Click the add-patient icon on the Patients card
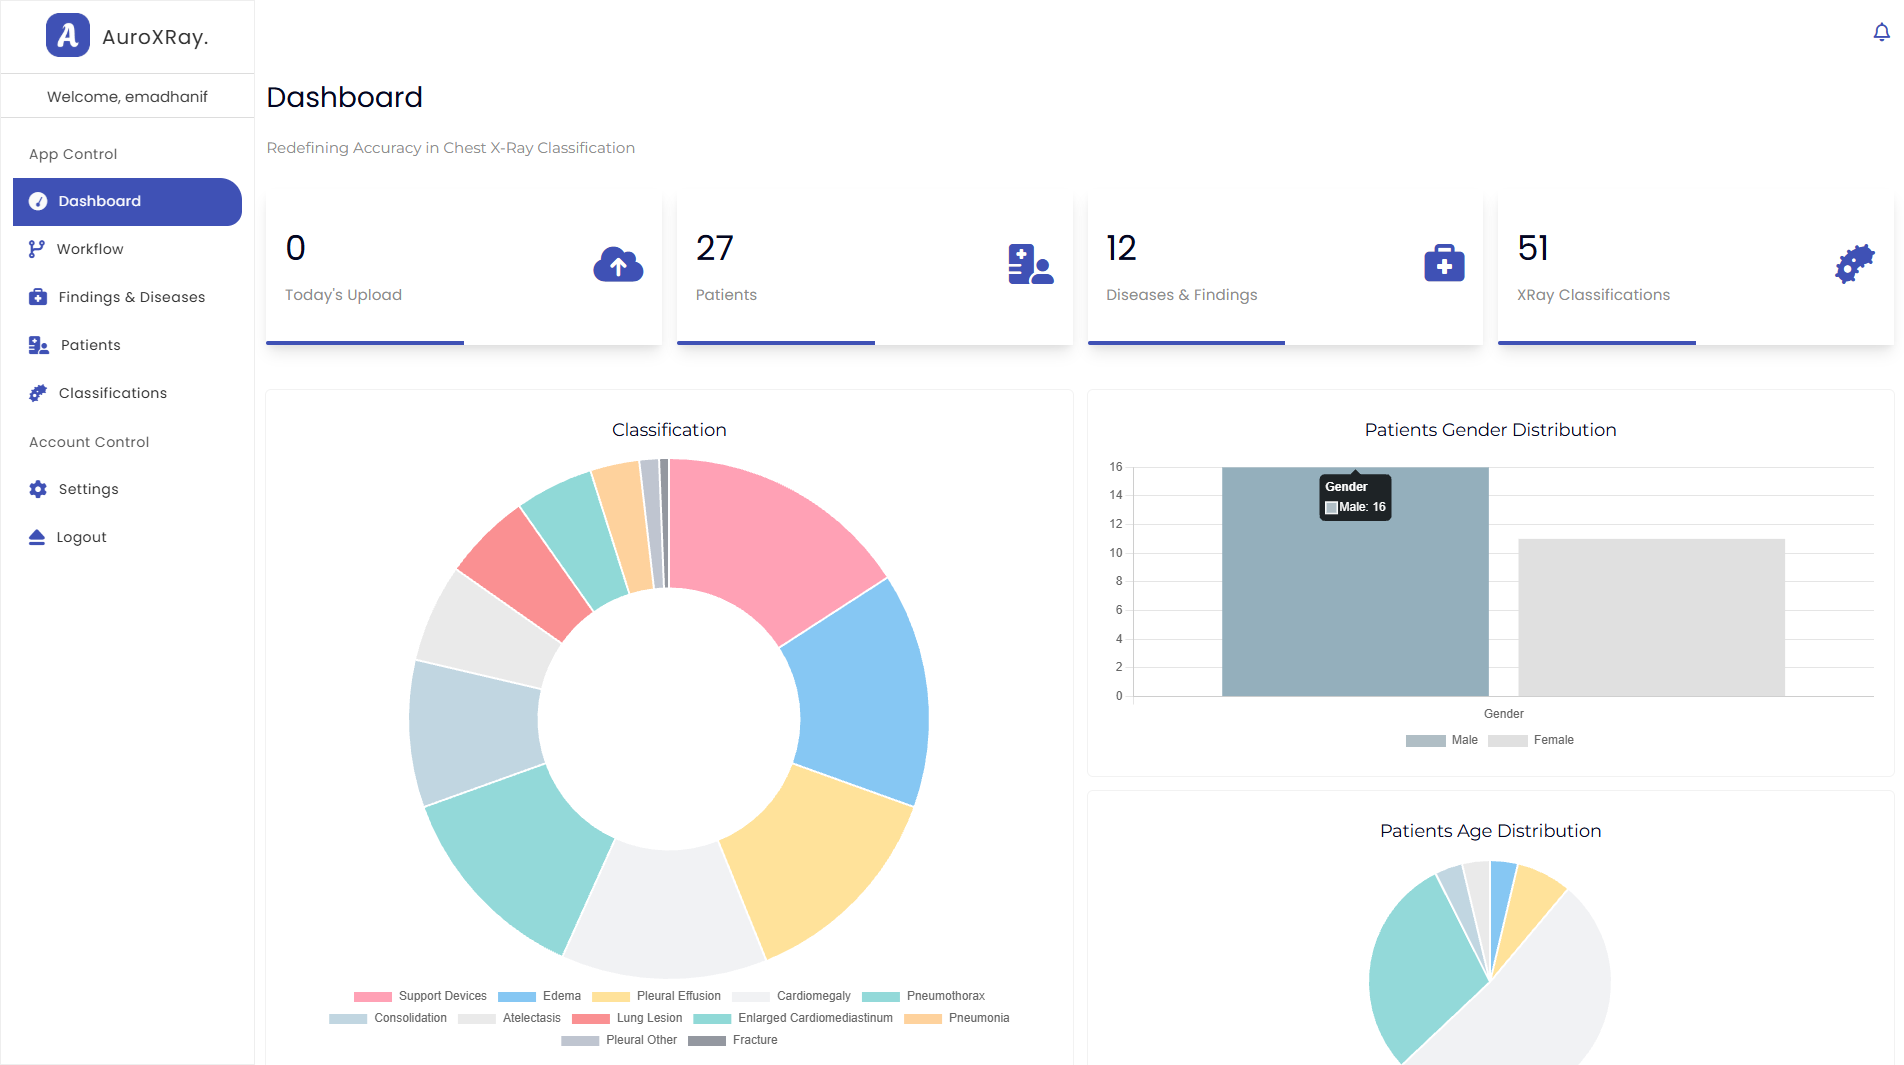 click(x=1030, y=264)
